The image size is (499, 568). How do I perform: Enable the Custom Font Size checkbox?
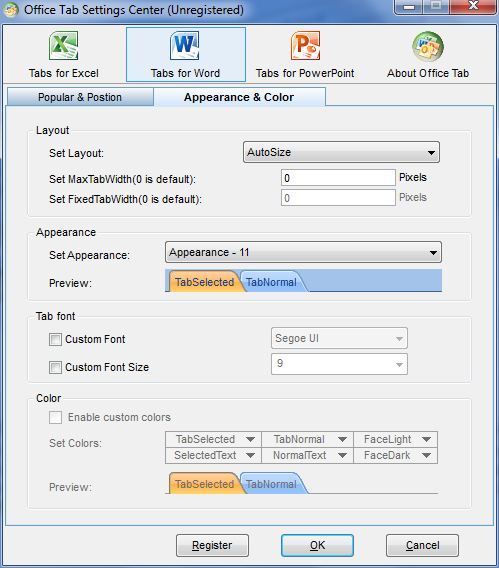pyautogui.click(x=55, y=367)
